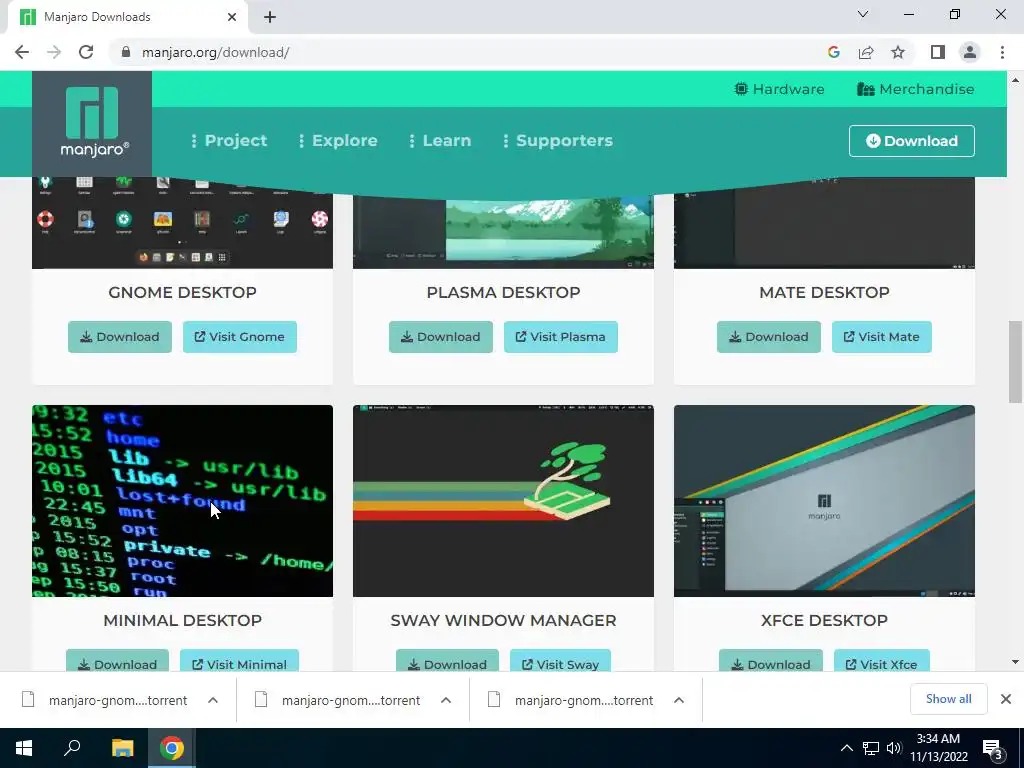Download the Minimal Desktop edition

[x=118, y=661]
